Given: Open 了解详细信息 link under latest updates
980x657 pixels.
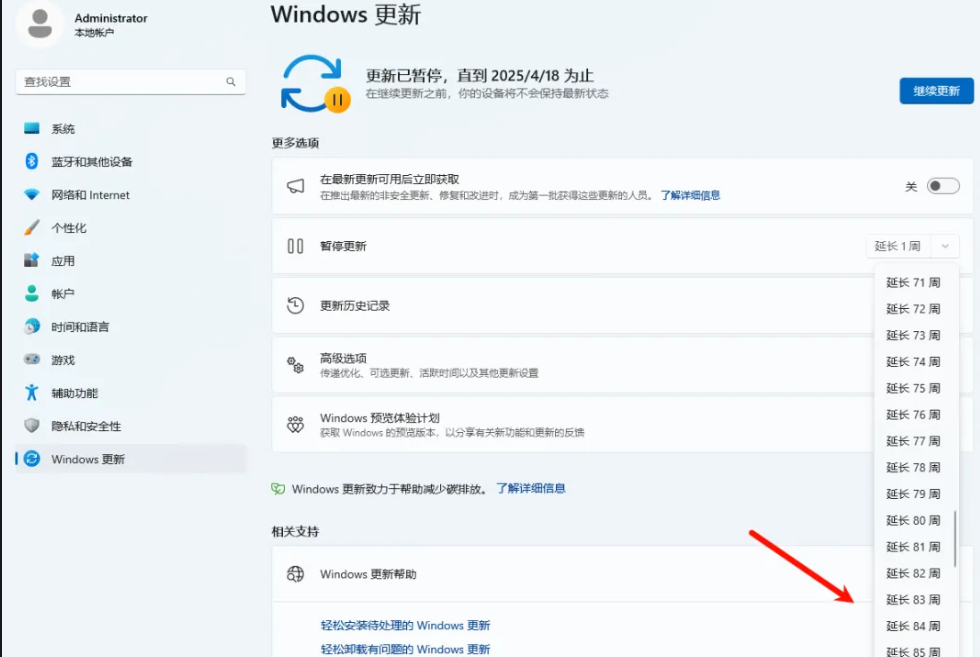Looking at the screenshot, I should point(691,195).
